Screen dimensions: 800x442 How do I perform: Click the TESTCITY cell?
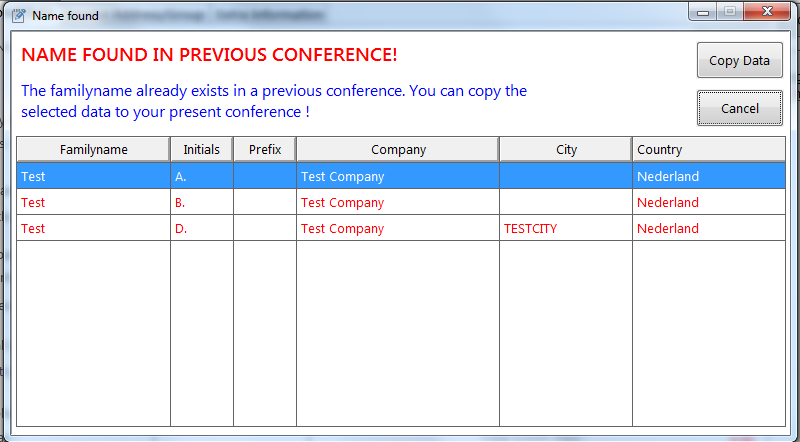coord(531,229)
